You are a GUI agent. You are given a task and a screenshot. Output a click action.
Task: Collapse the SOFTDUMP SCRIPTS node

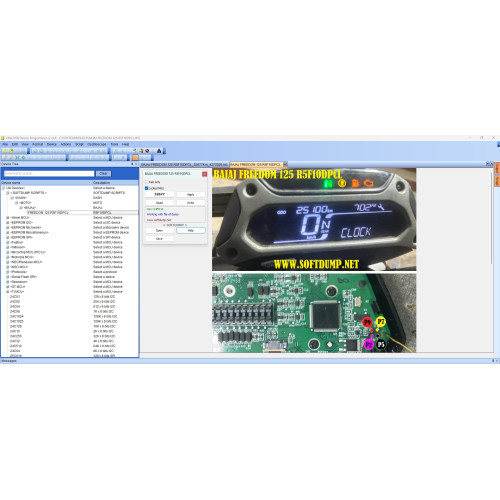(8, 193)
